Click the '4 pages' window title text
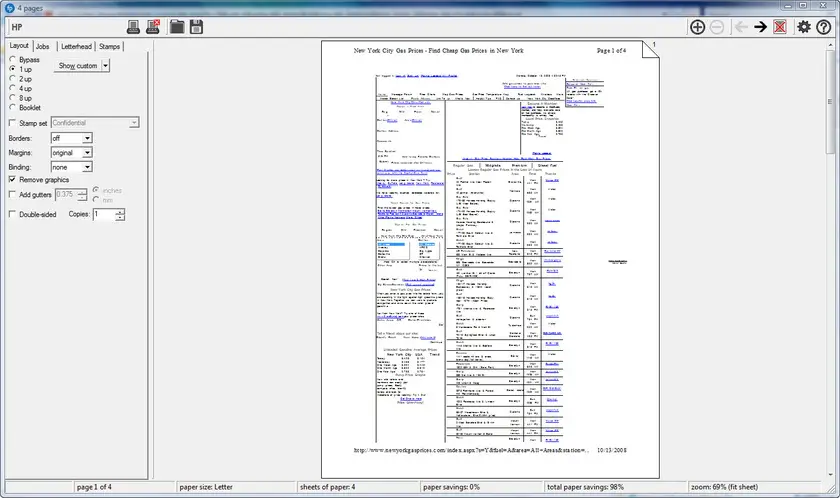The image size is (840, 498). tap(30, 8)
